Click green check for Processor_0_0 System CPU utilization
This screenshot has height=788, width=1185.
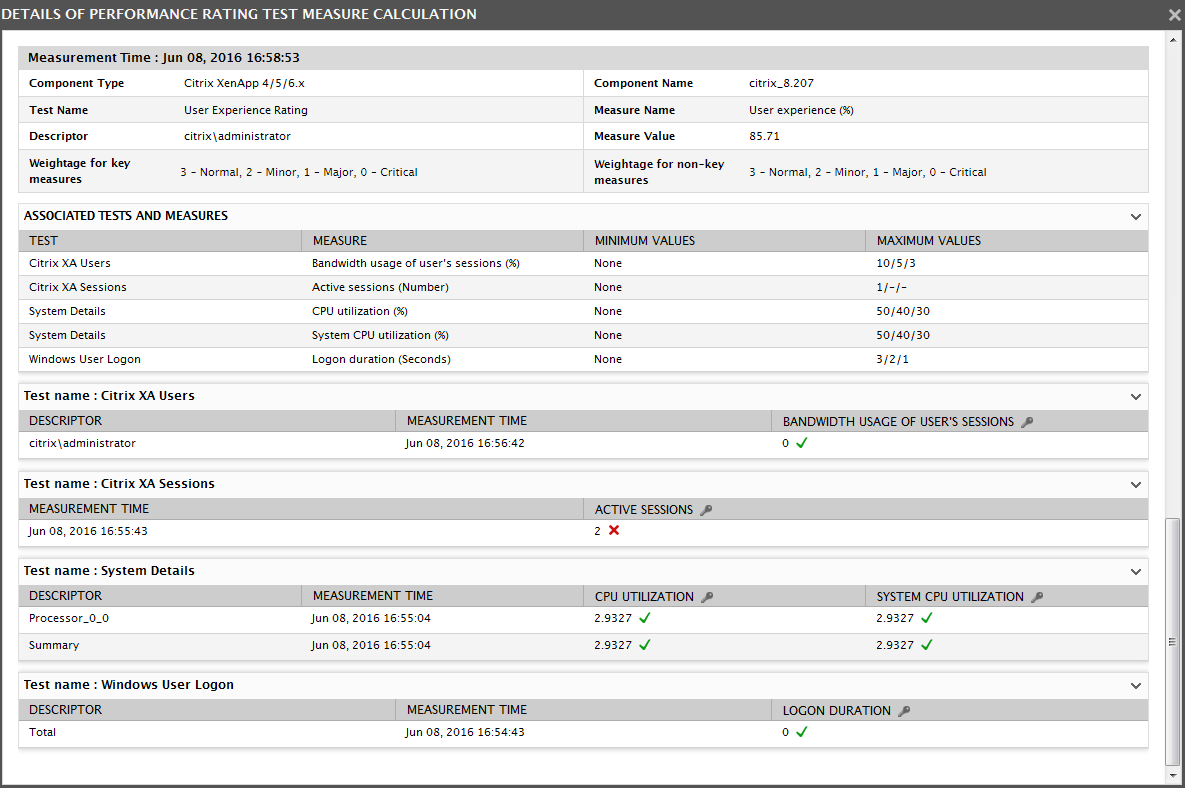tap(927, 618)
